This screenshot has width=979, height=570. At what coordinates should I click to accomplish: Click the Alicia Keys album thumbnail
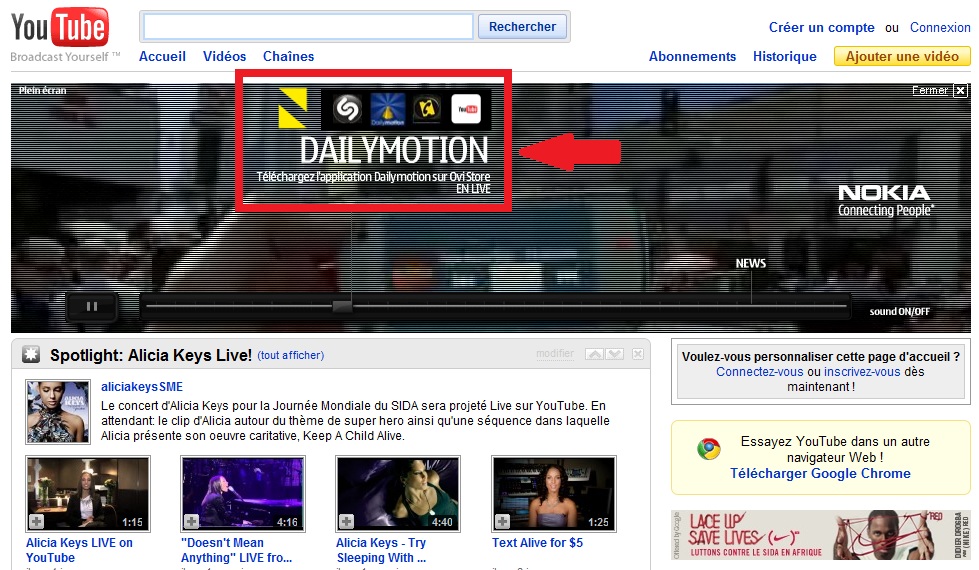(57, 412)
